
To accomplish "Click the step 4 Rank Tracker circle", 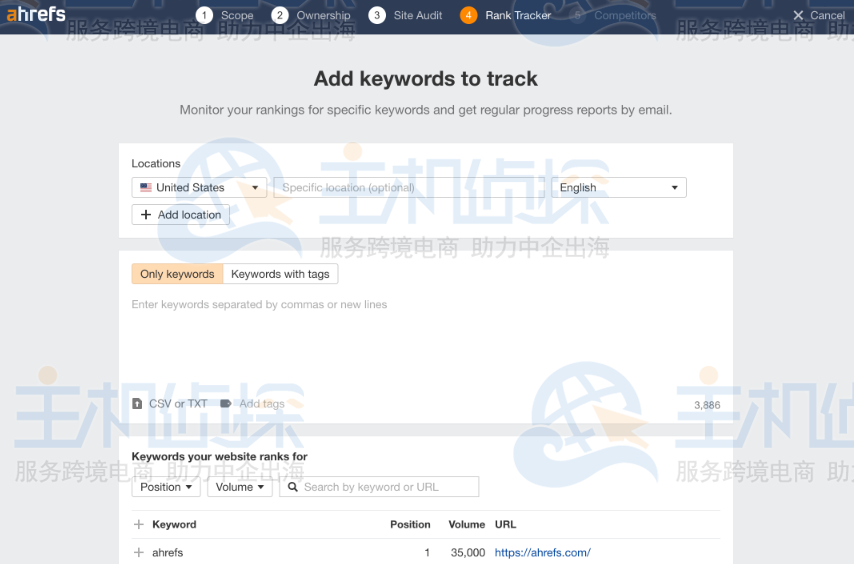I will (468, 15).
